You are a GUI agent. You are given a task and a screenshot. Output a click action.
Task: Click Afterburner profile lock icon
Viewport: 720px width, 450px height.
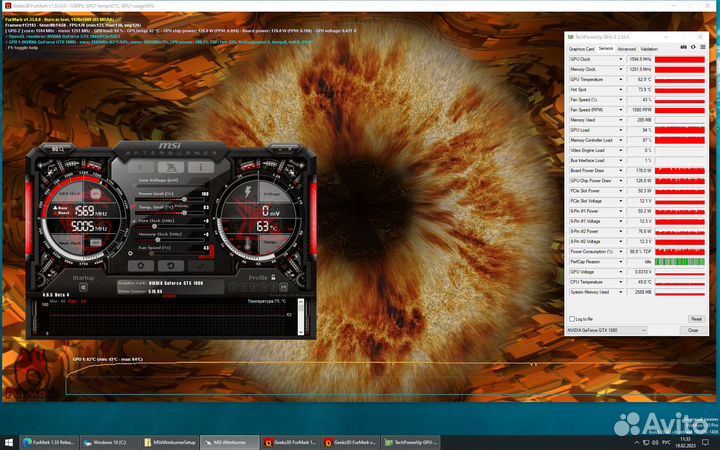pos(274,277)
